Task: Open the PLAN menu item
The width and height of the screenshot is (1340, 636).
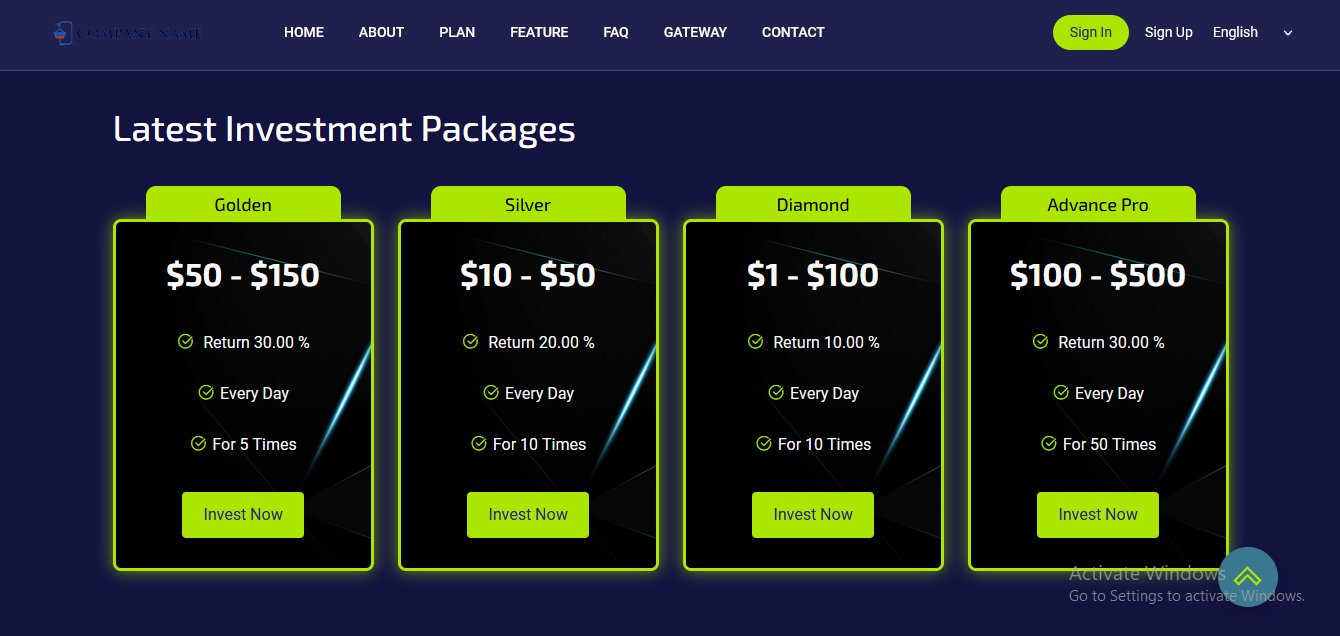Action: [457, 32]
